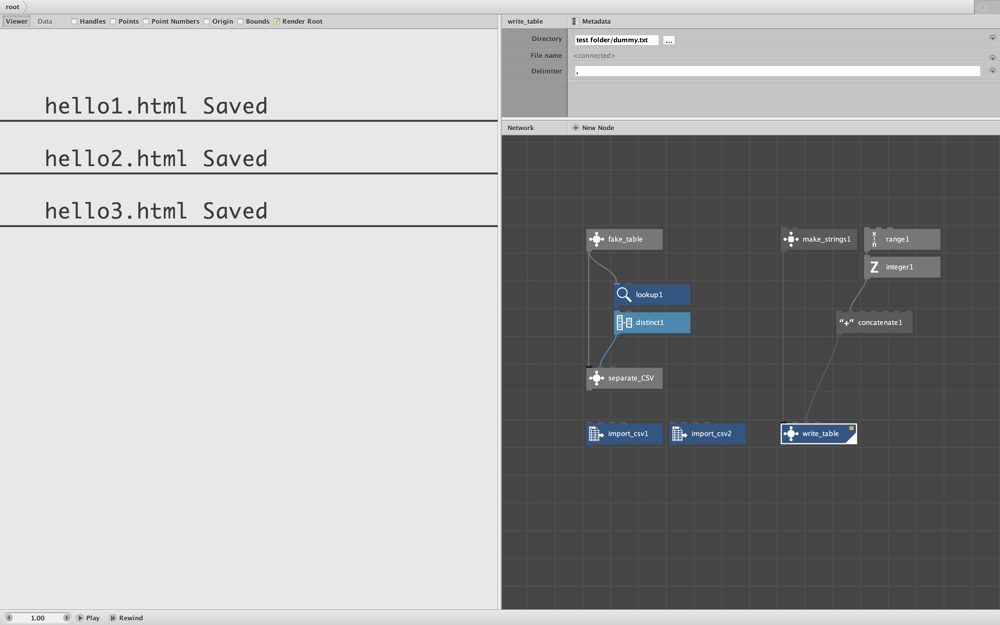This screenshot has width=1000, height=625.
Task: Click the import_csv2 table icon
Action: tap(679, 434)
